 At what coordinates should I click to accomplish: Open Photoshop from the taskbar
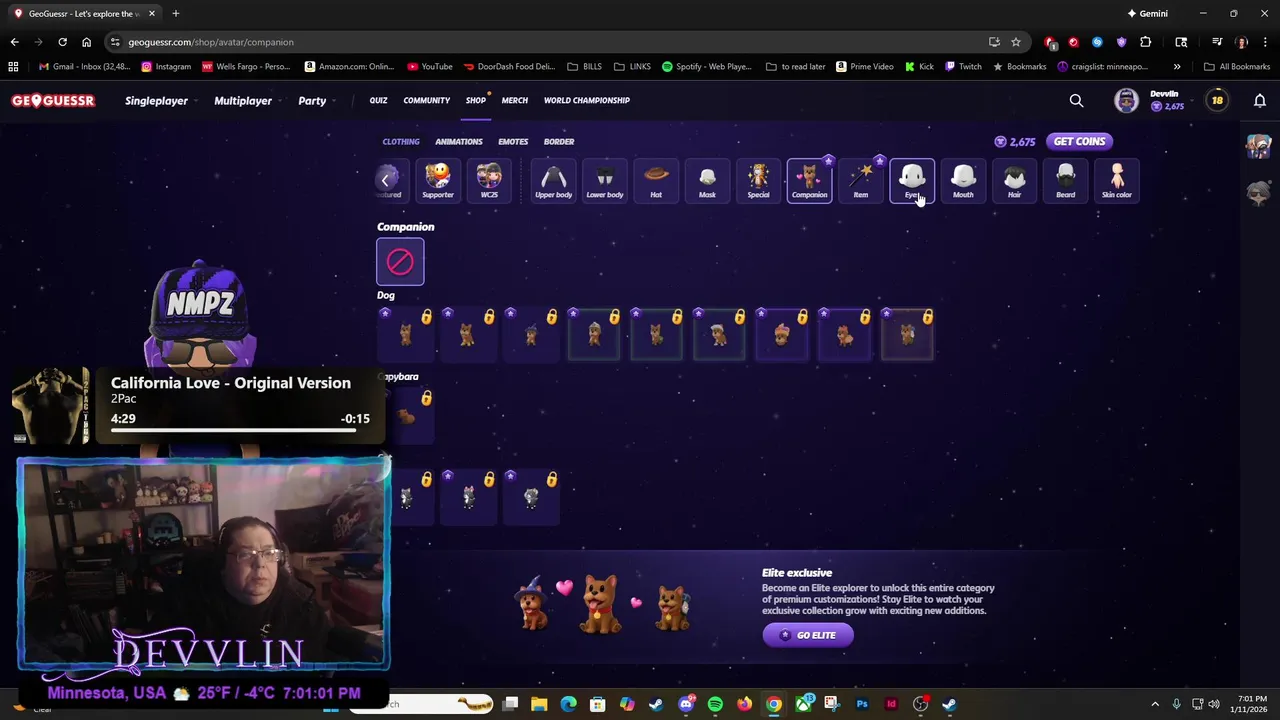(862, 704)
